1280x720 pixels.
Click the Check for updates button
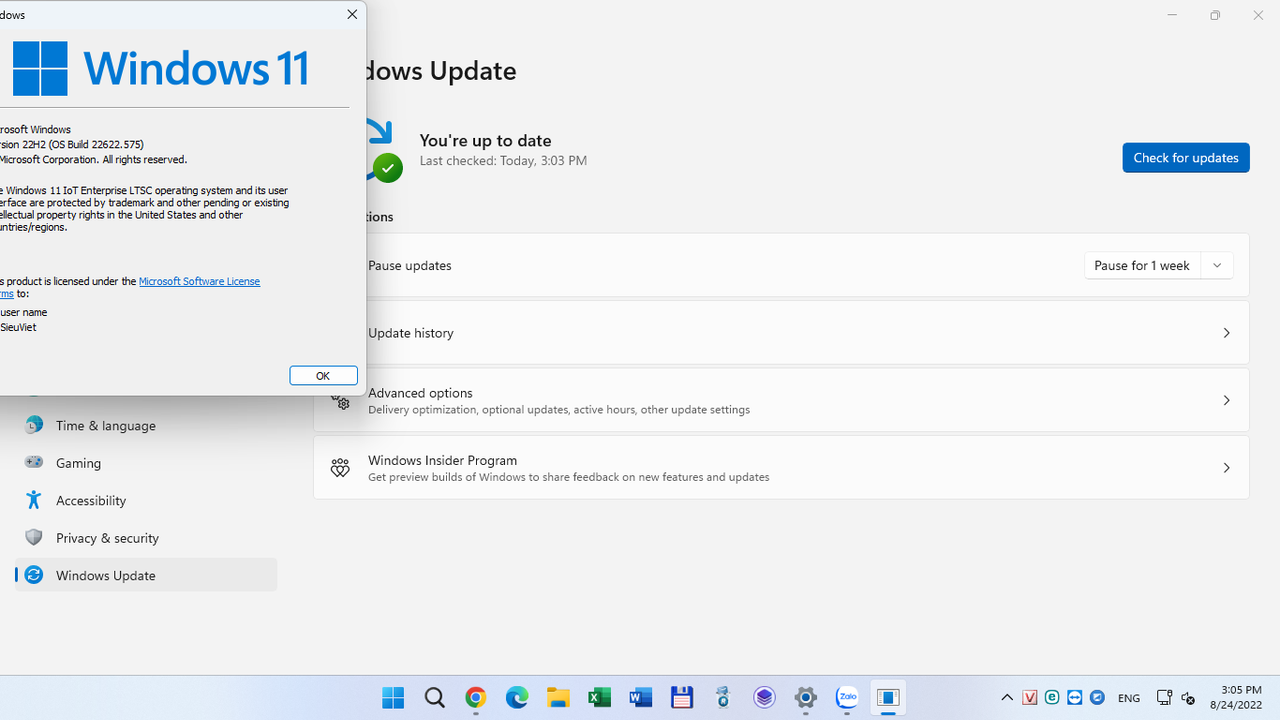[1185, 158]
